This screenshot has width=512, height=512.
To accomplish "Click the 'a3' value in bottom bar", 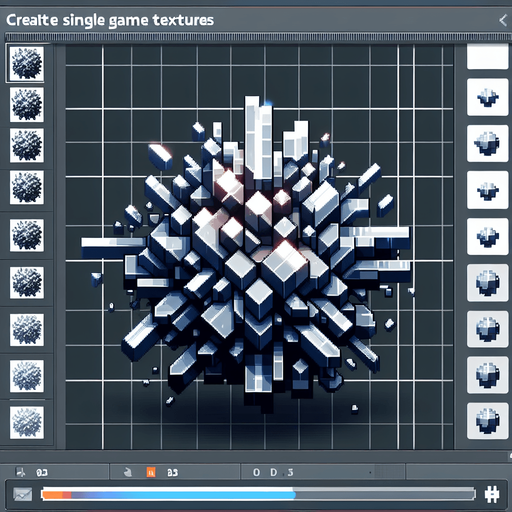I will [x=172, y=472].
